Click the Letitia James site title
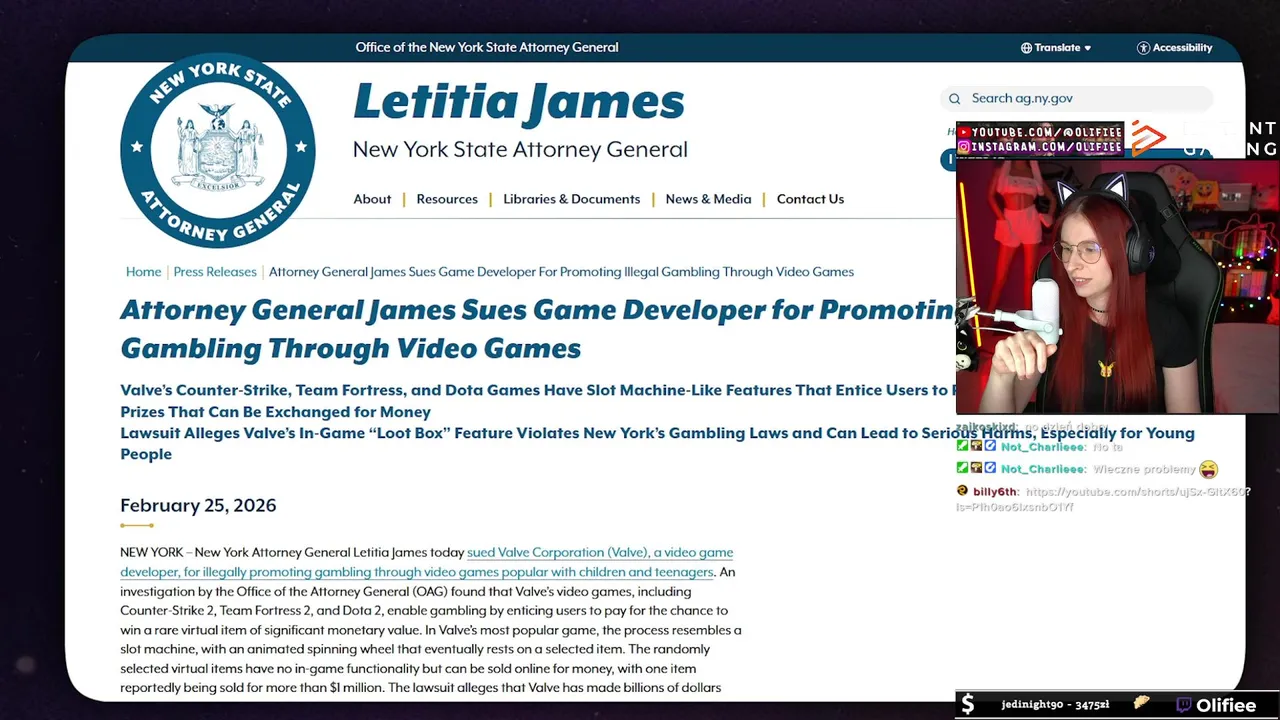 519,102
